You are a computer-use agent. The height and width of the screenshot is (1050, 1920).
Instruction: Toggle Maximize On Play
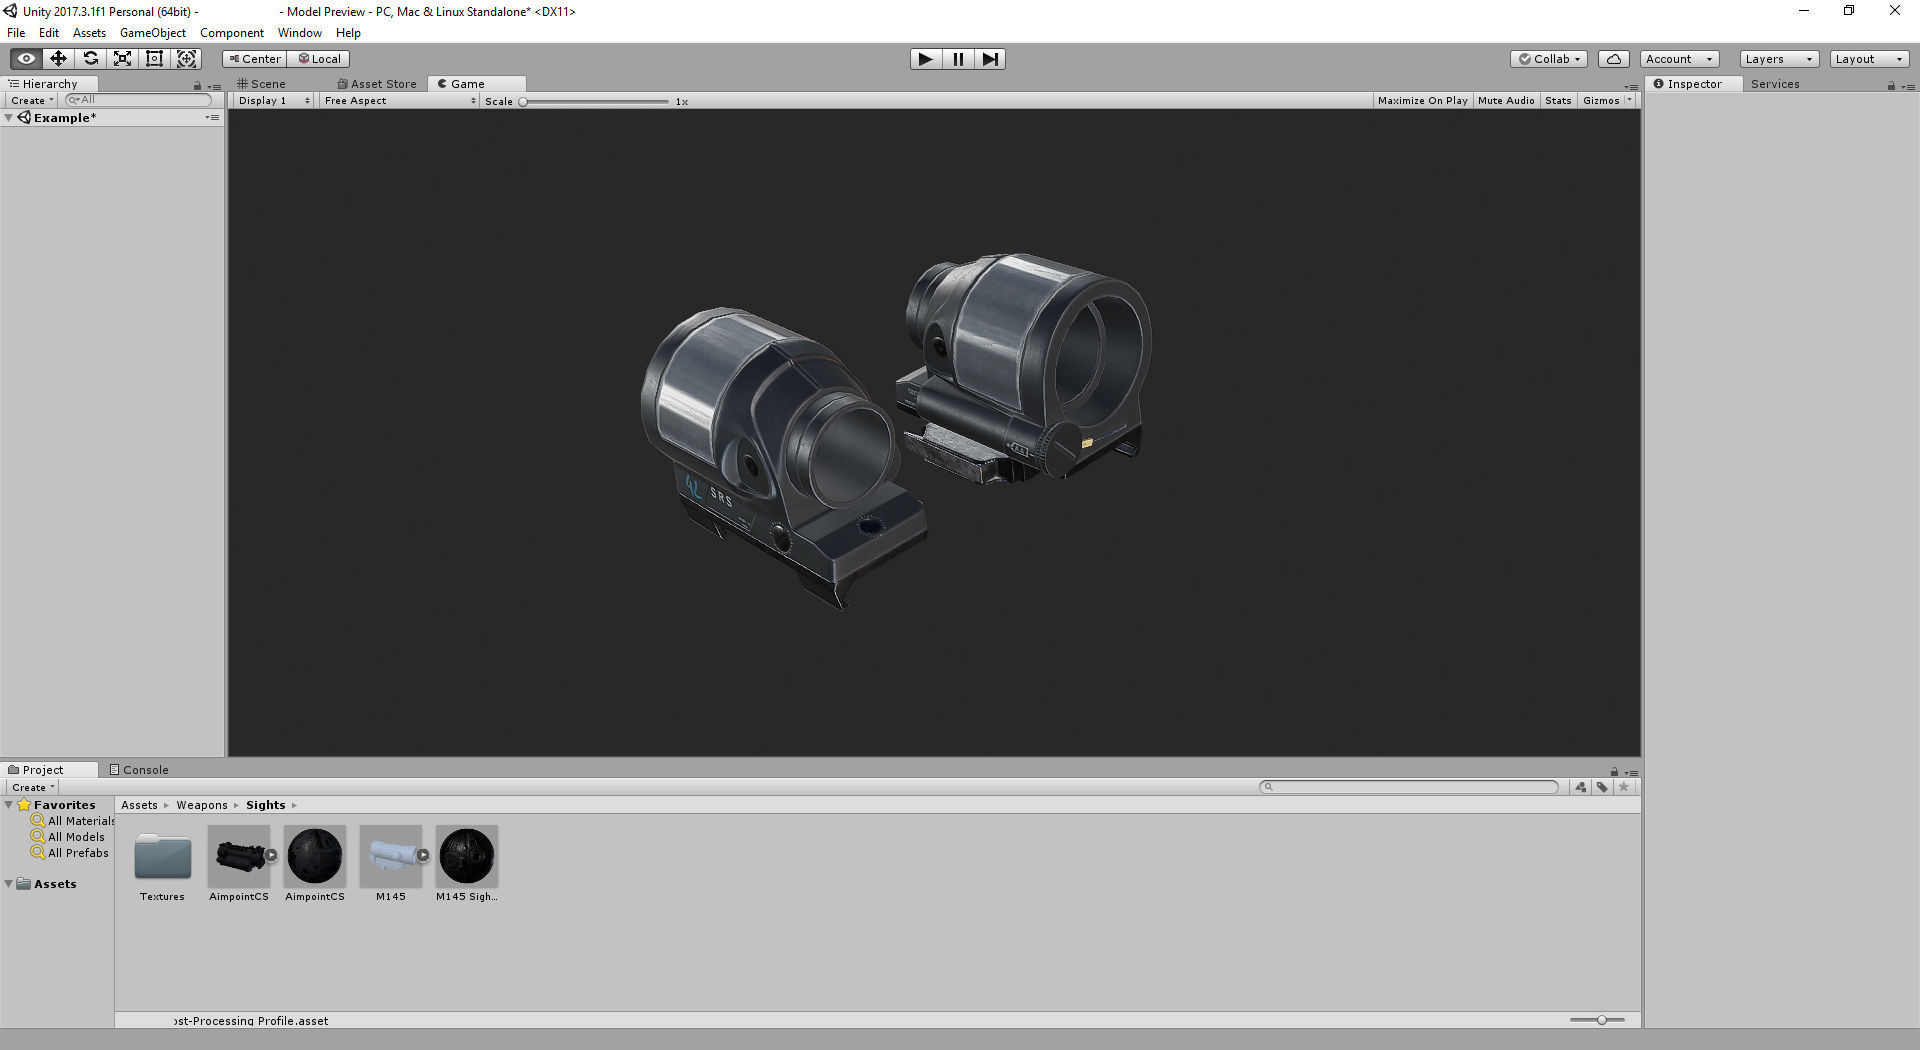click(1422, 101)
